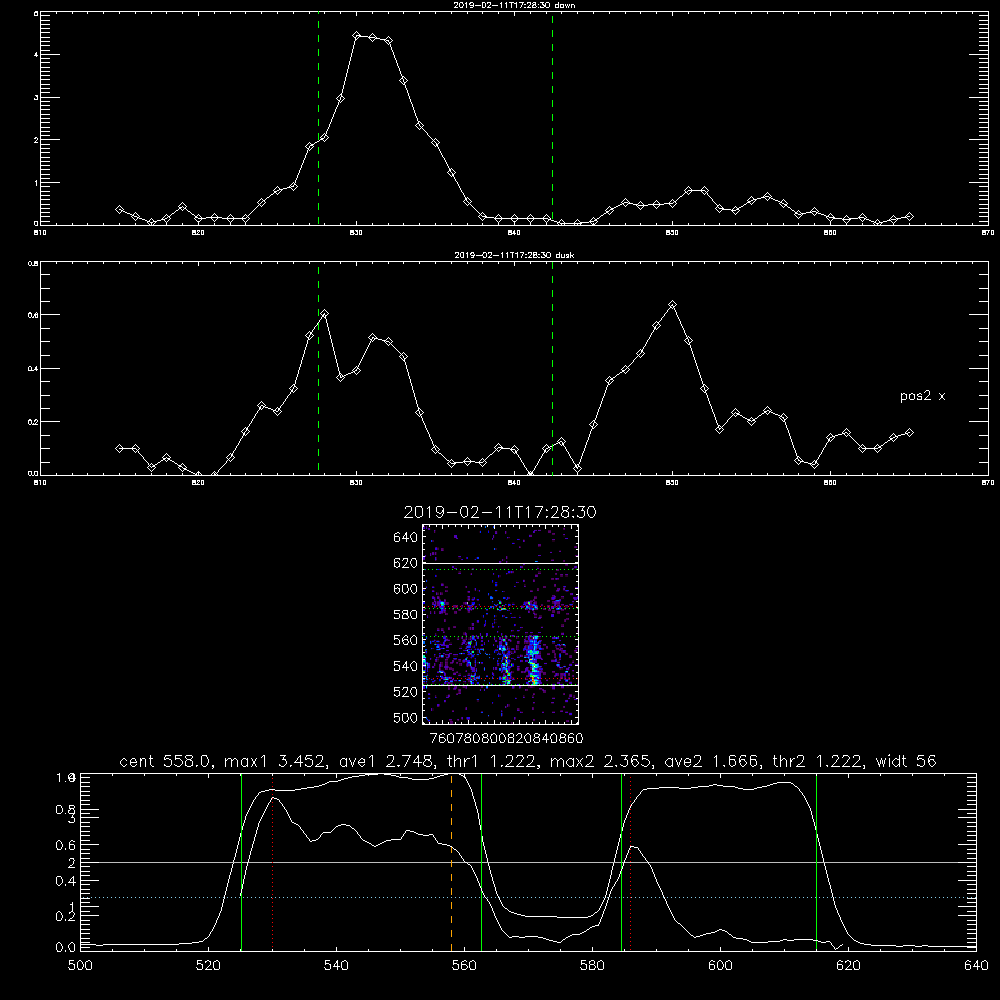Click bottom plot x-axis label 600
The width and height of the screenshot is (1000, 1000).
(x=720, y=966)
